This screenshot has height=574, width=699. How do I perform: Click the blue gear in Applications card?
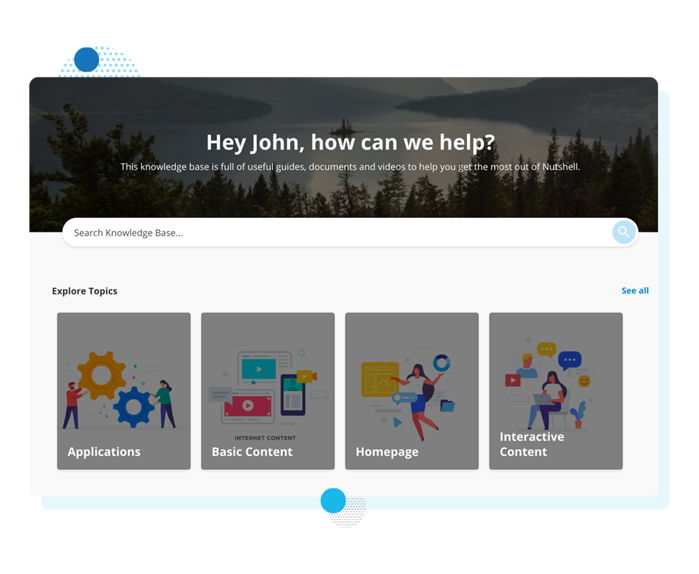tap(133, 406)
